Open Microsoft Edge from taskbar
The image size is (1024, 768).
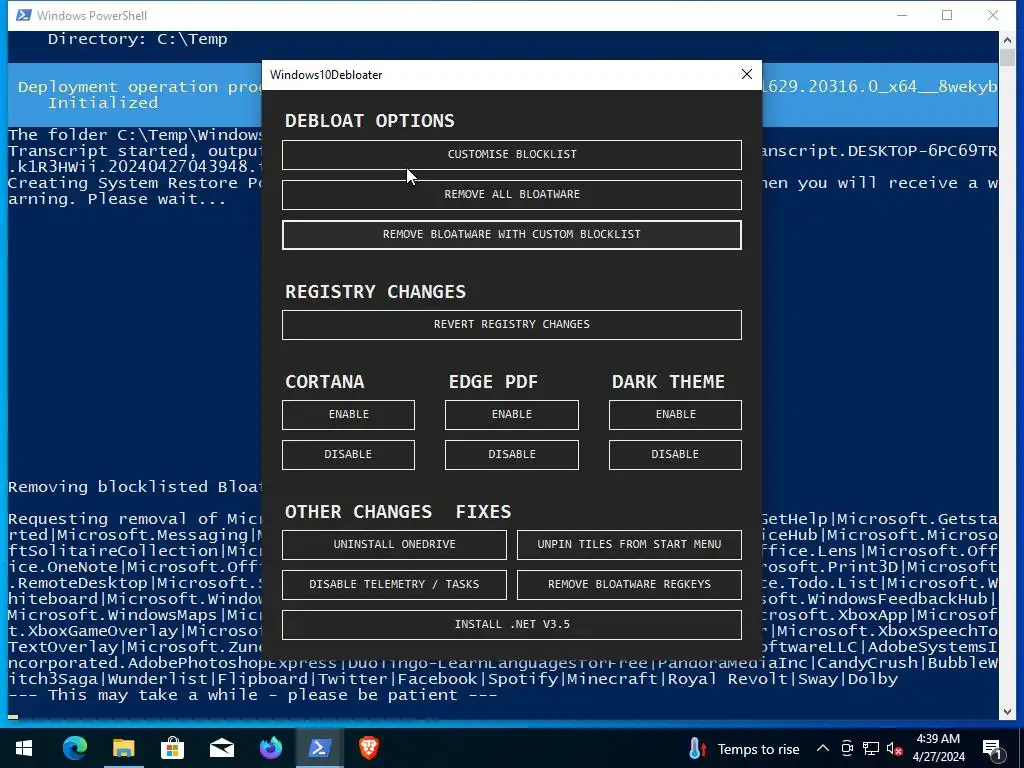74,748
